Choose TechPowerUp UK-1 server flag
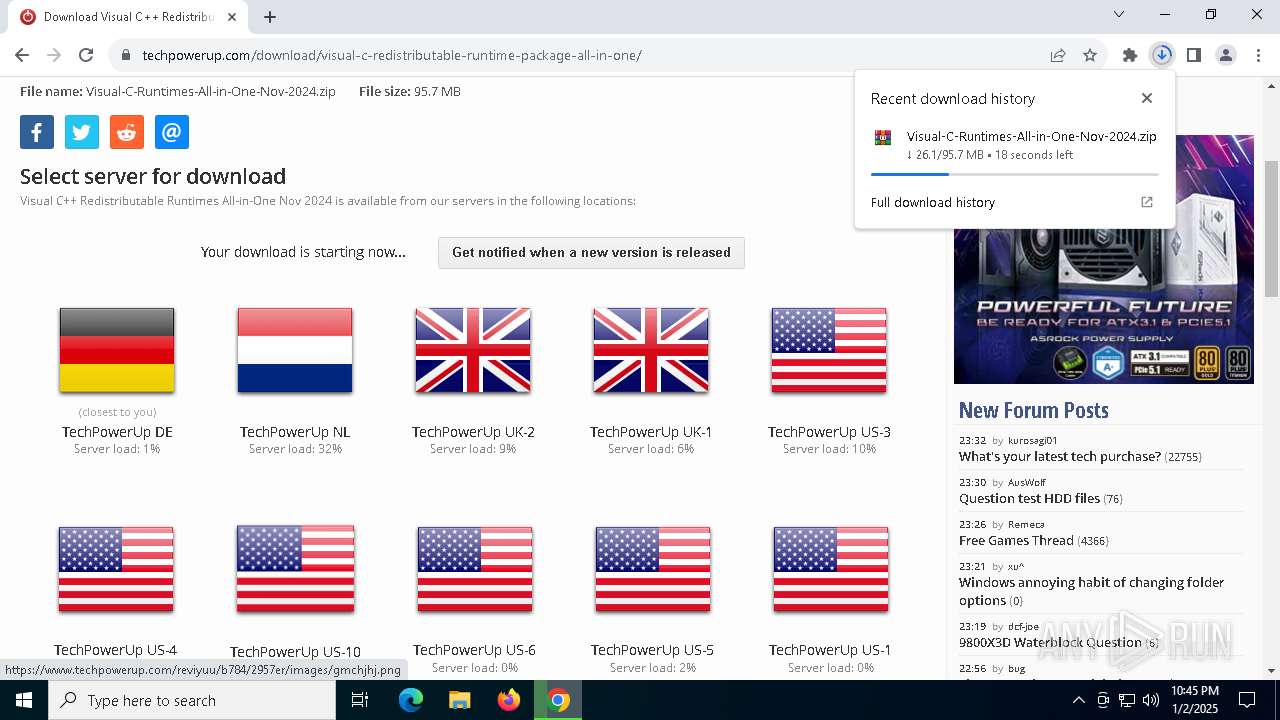 [x=651, y=350]
